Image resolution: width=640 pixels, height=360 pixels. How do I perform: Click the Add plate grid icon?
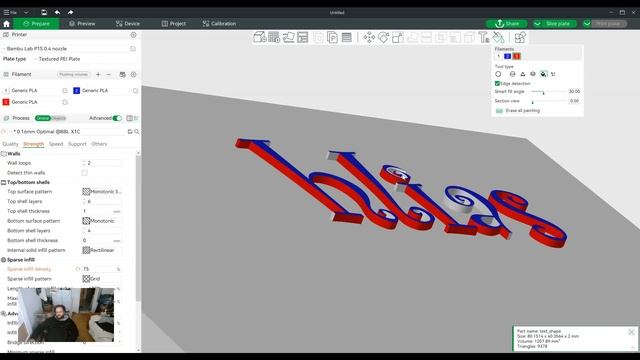[274, 37]
